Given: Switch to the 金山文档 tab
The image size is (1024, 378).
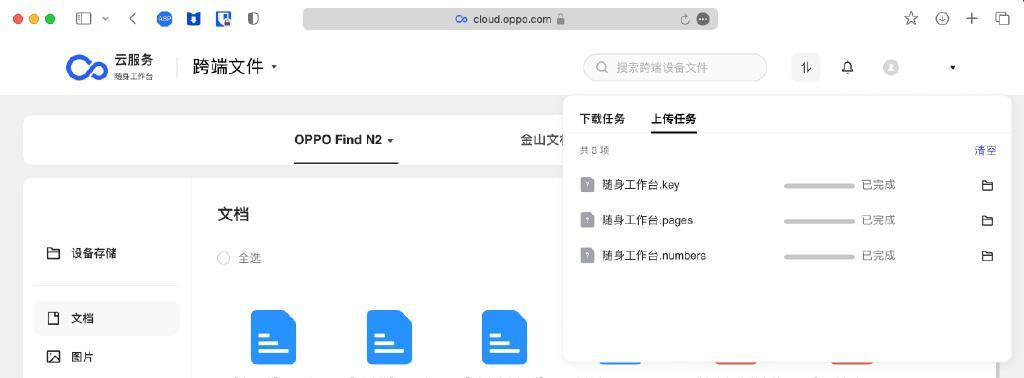Looking at the screenshot, I should 542,140.
